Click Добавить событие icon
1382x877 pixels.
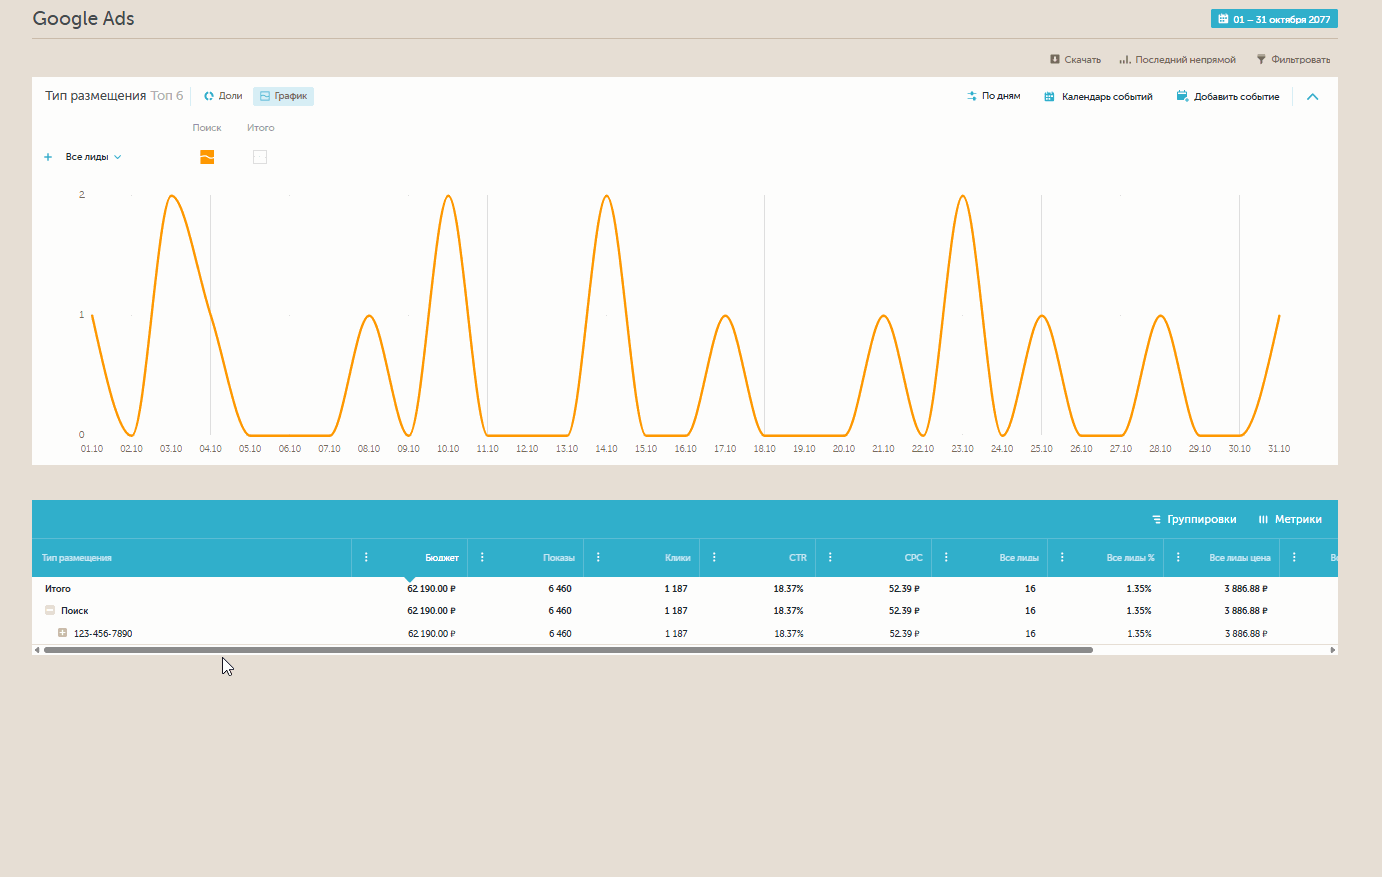pos(1182,97)
